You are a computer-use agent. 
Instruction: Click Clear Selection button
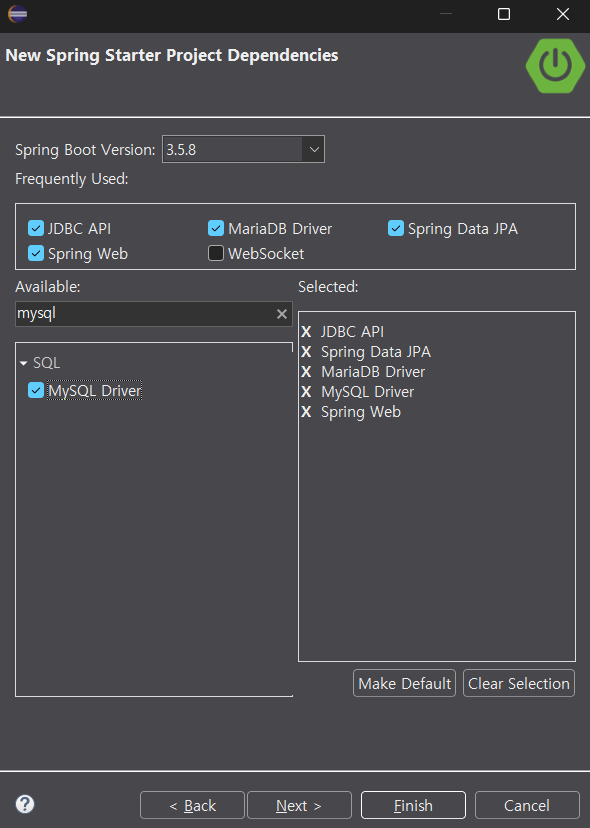tap(519, 683)
